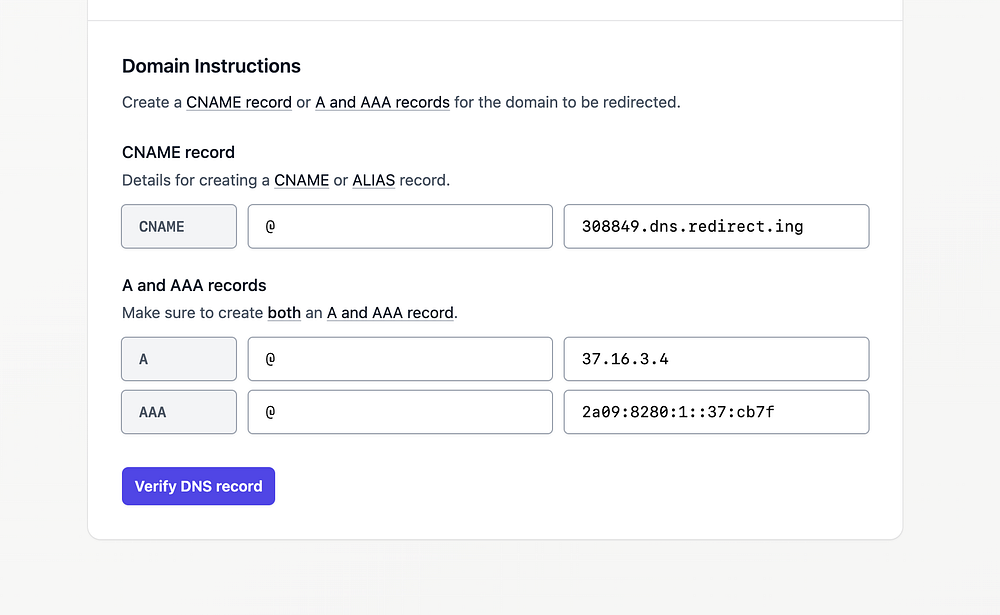Select the 37.16.3.4 IP address field
This screenshot has height=615, width=1000.
tap(716, 358)
